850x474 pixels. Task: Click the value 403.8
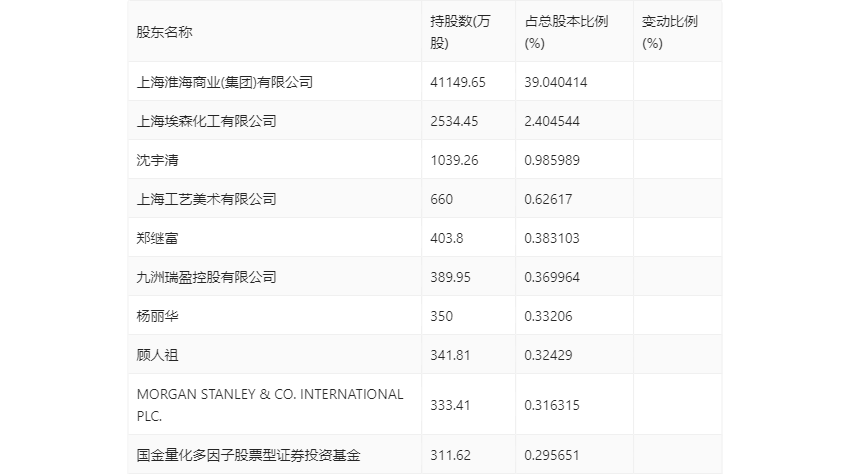point(447,238)
